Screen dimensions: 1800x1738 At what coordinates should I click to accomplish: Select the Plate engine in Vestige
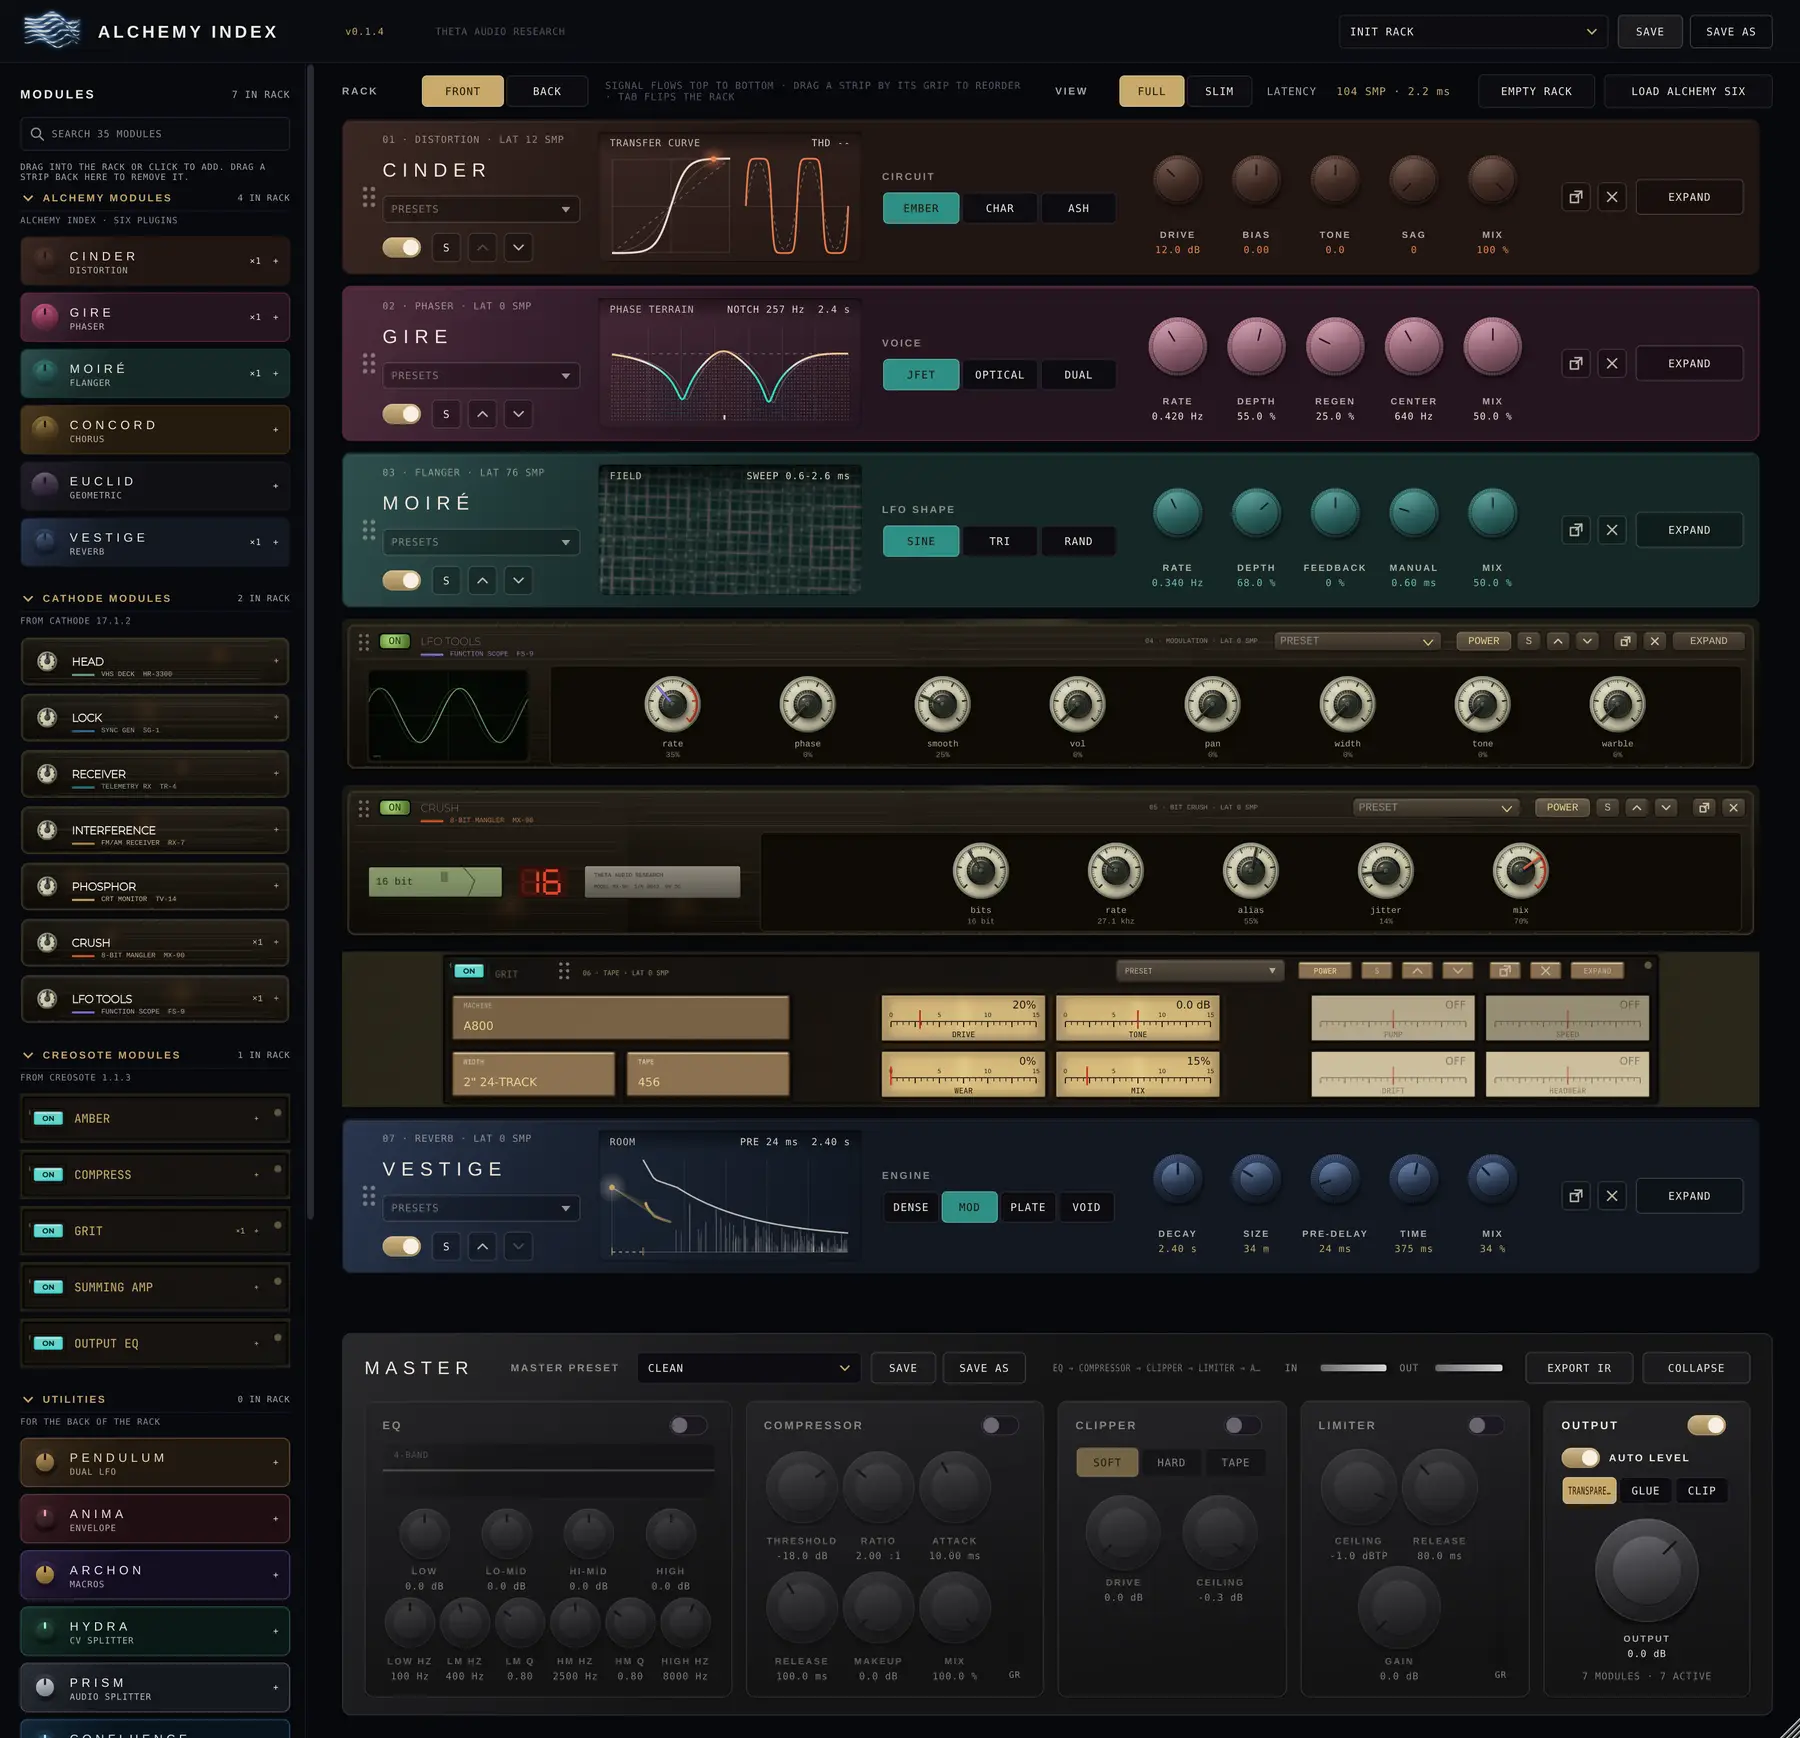tap(1028, 1207)
